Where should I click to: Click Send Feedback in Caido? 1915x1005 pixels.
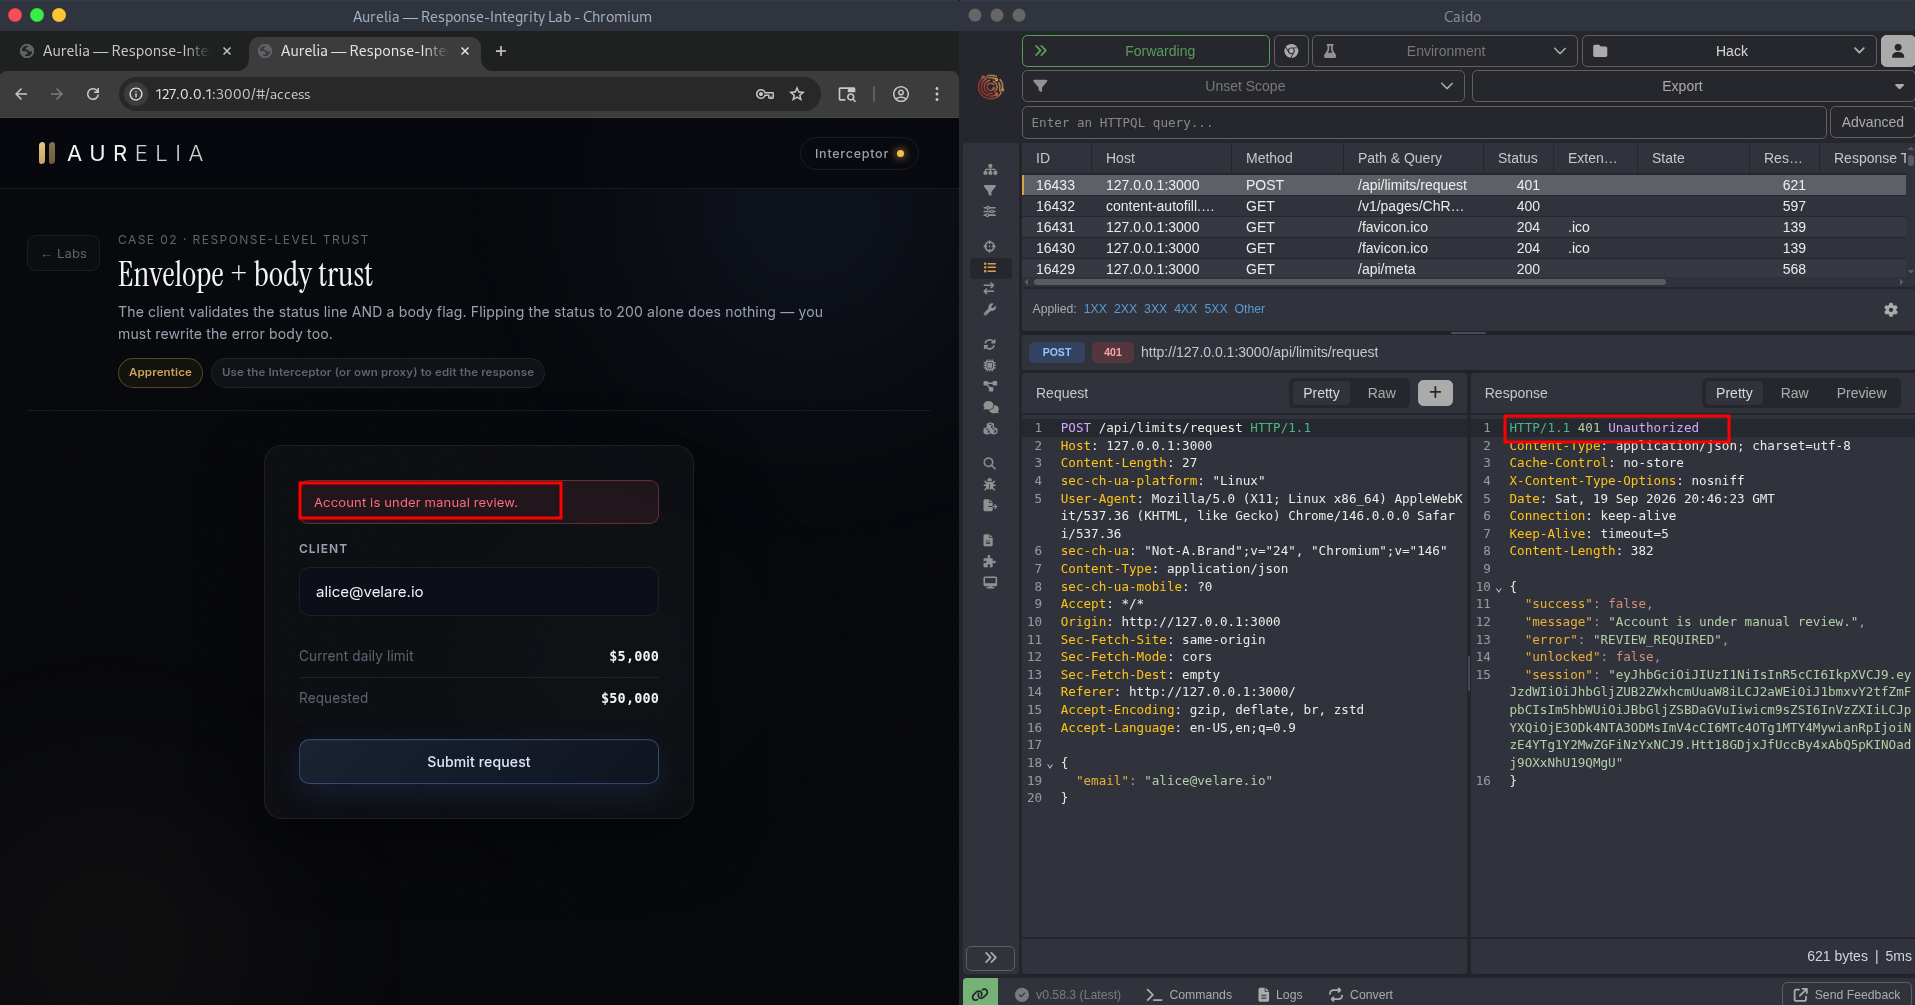tap(1847, 994)
